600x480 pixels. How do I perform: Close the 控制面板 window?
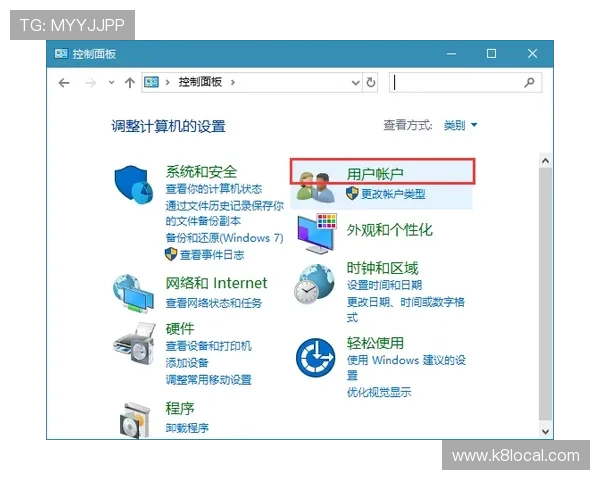pos(532,54)
